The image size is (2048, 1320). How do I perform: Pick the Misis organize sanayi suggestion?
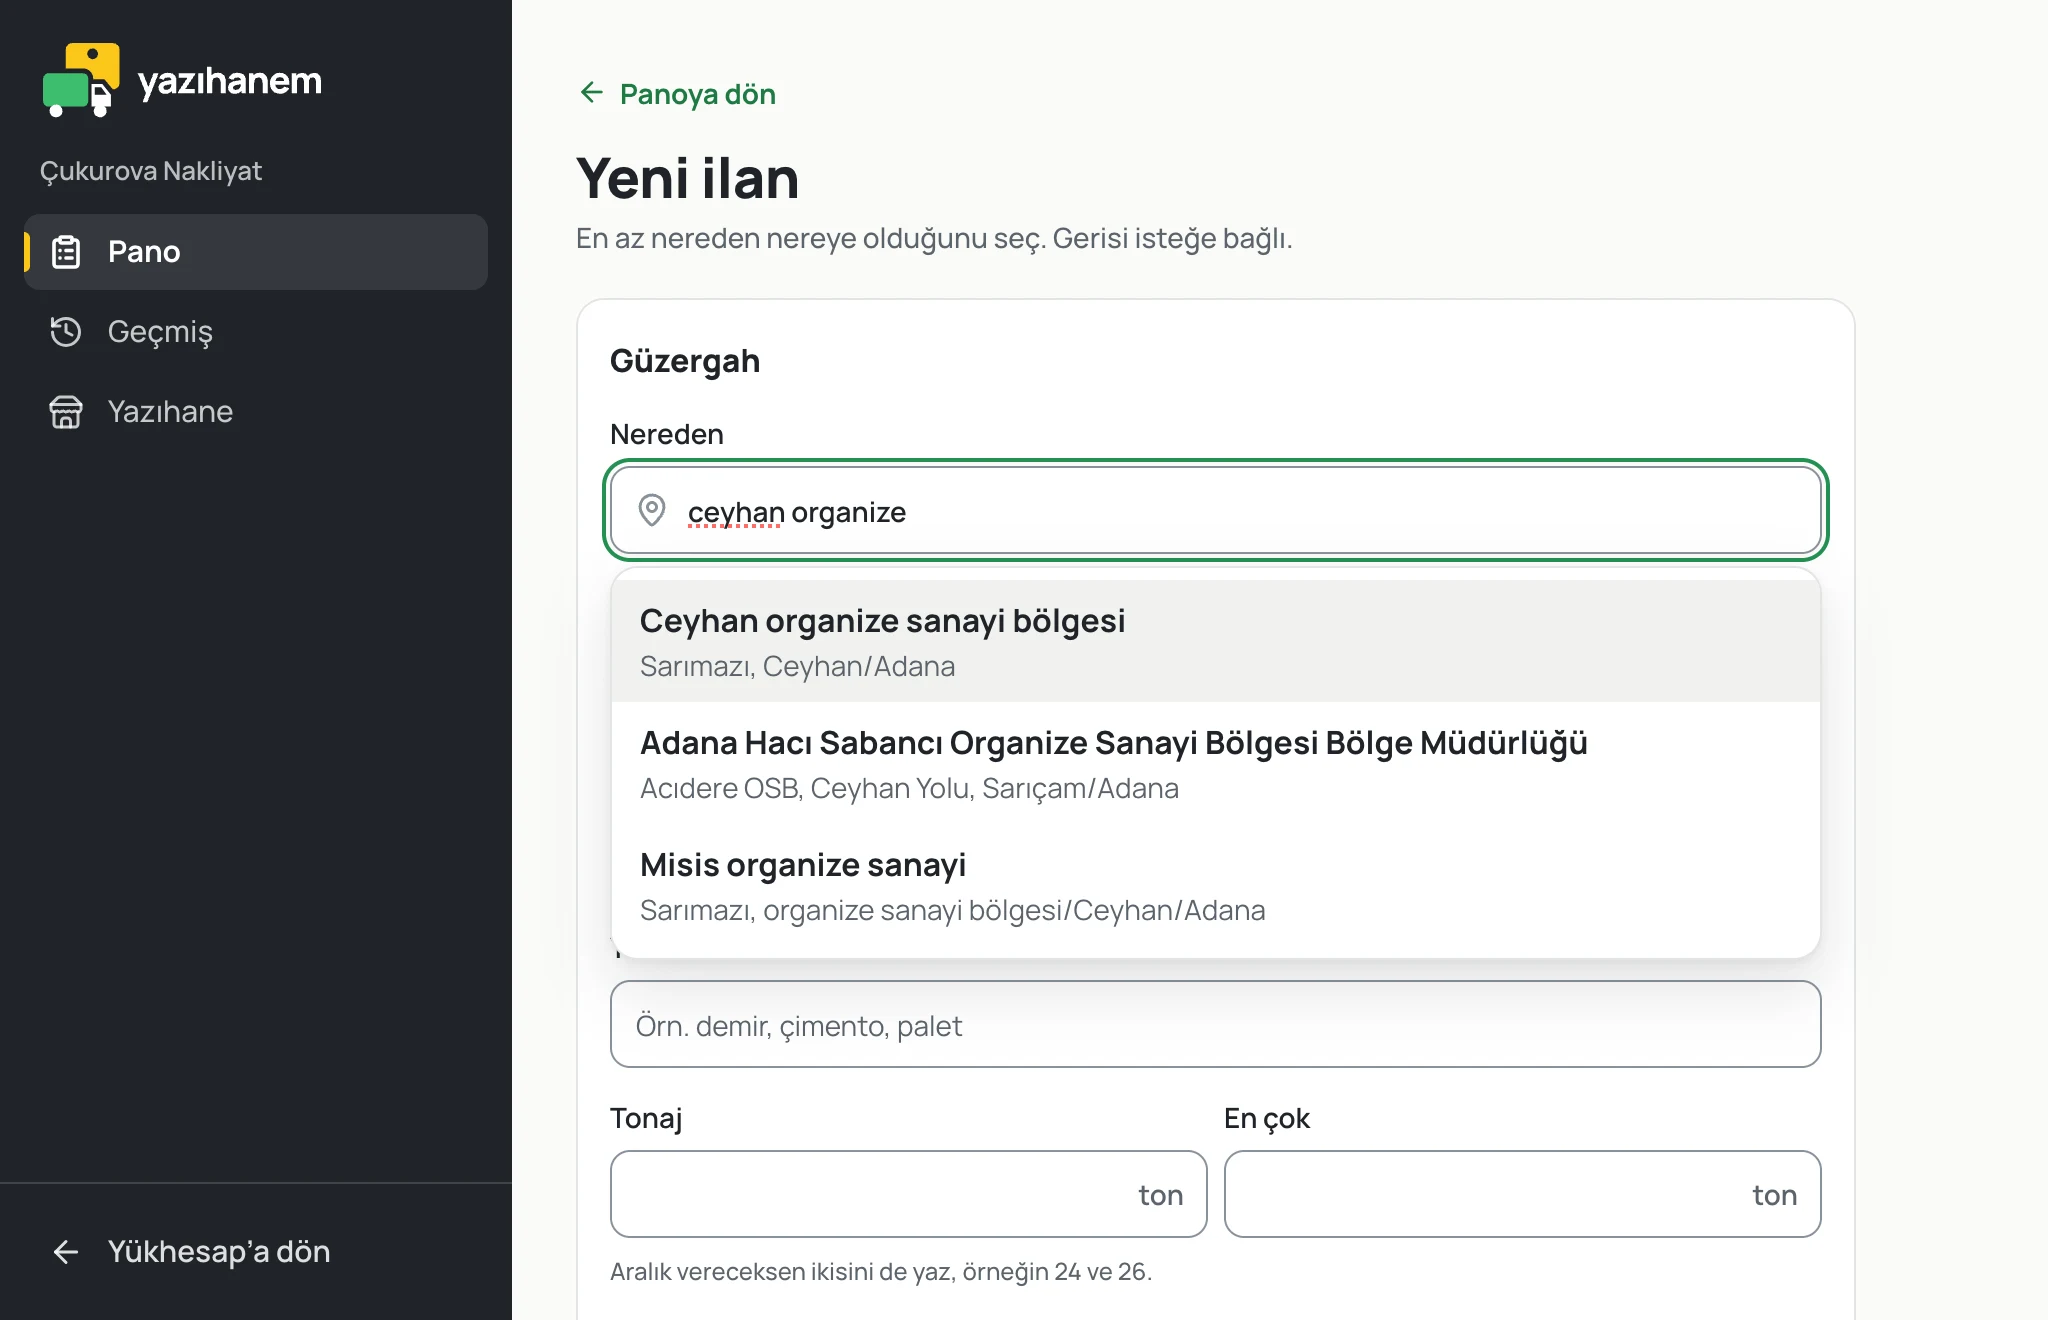click(1216, 885)
